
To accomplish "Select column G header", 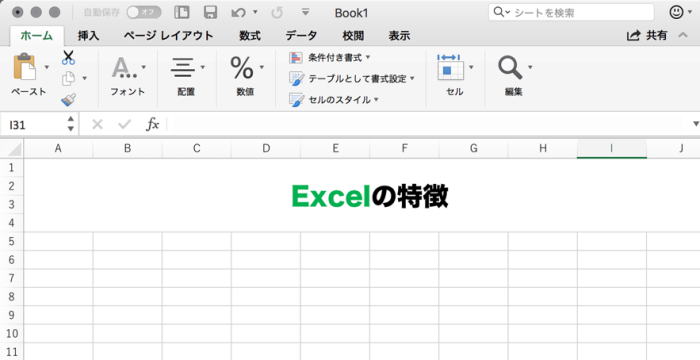I will click(474, 149).
